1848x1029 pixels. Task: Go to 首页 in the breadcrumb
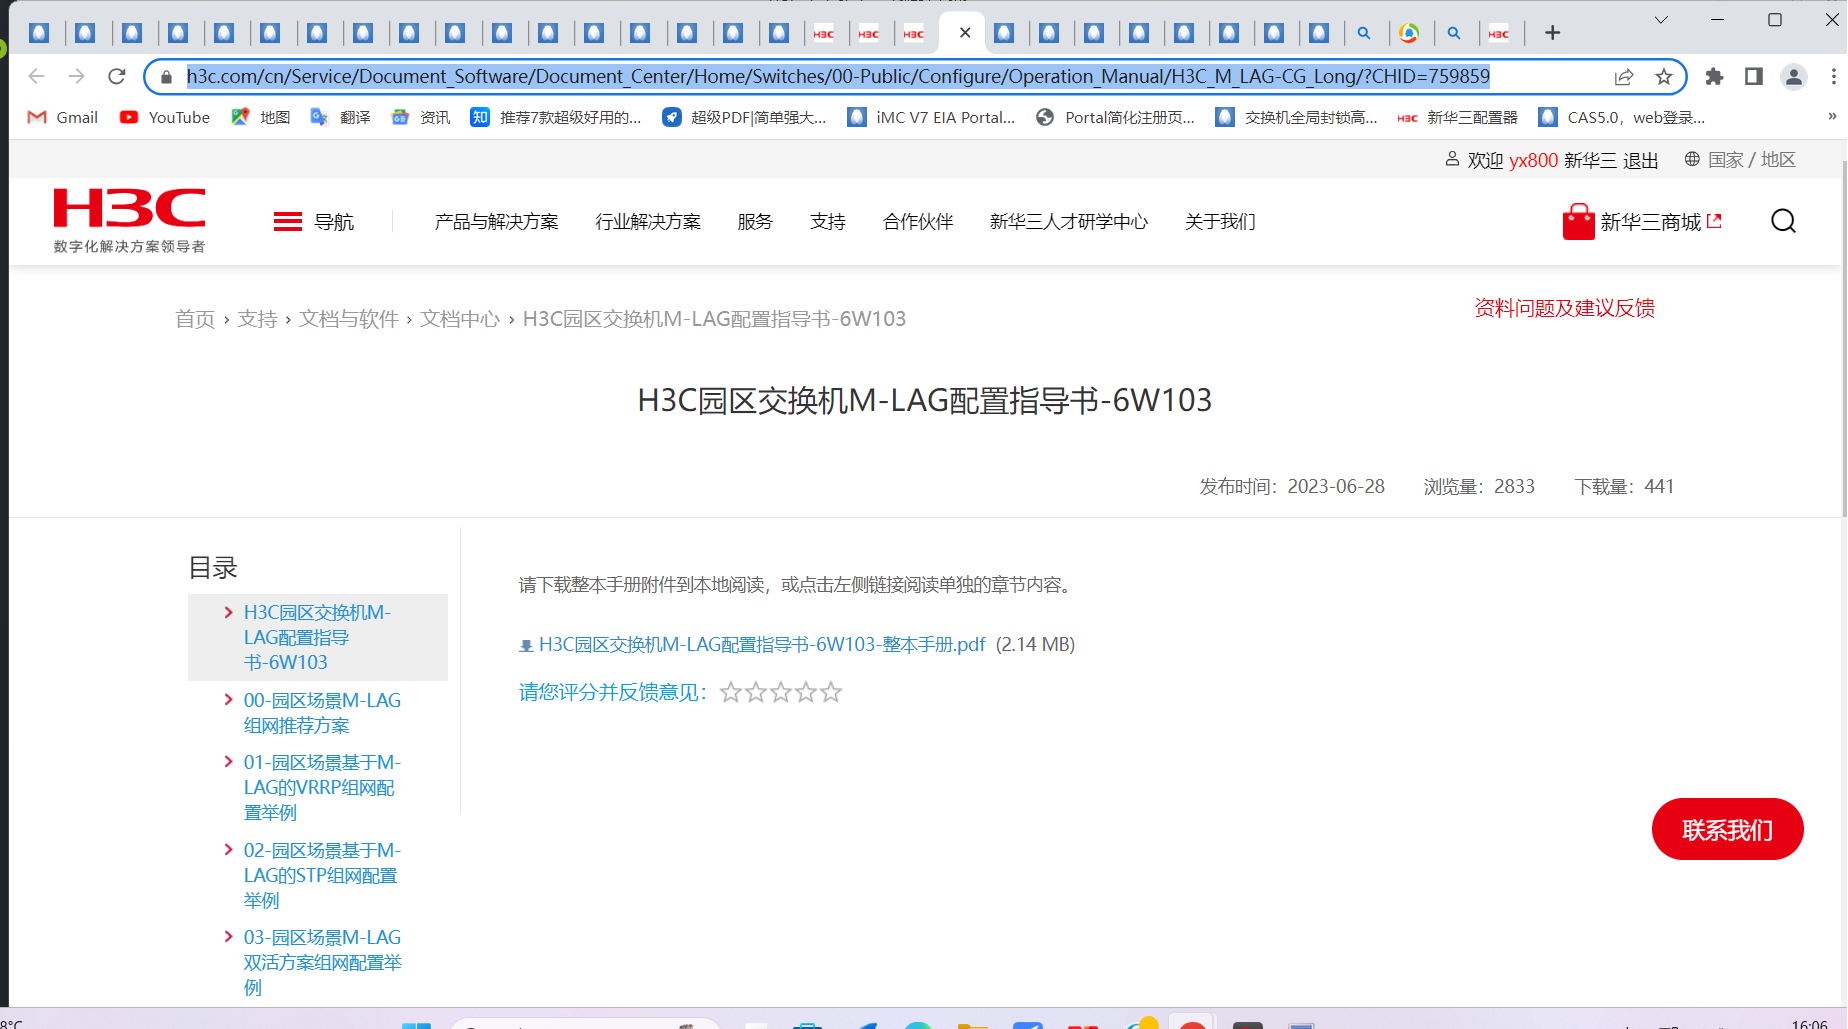[195, 319]
